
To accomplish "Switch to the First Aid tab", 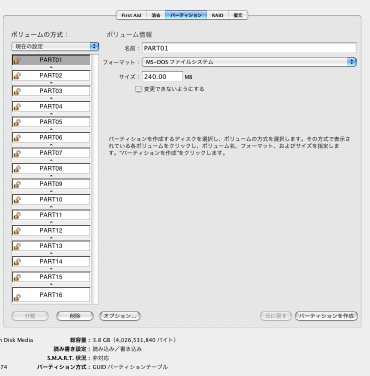I will [131, 15].
